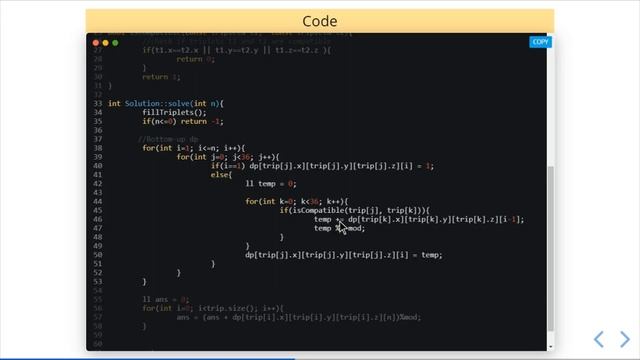Click the yellow dot in the code window header
The image size is (640, 360).
[x=106, y=43]
